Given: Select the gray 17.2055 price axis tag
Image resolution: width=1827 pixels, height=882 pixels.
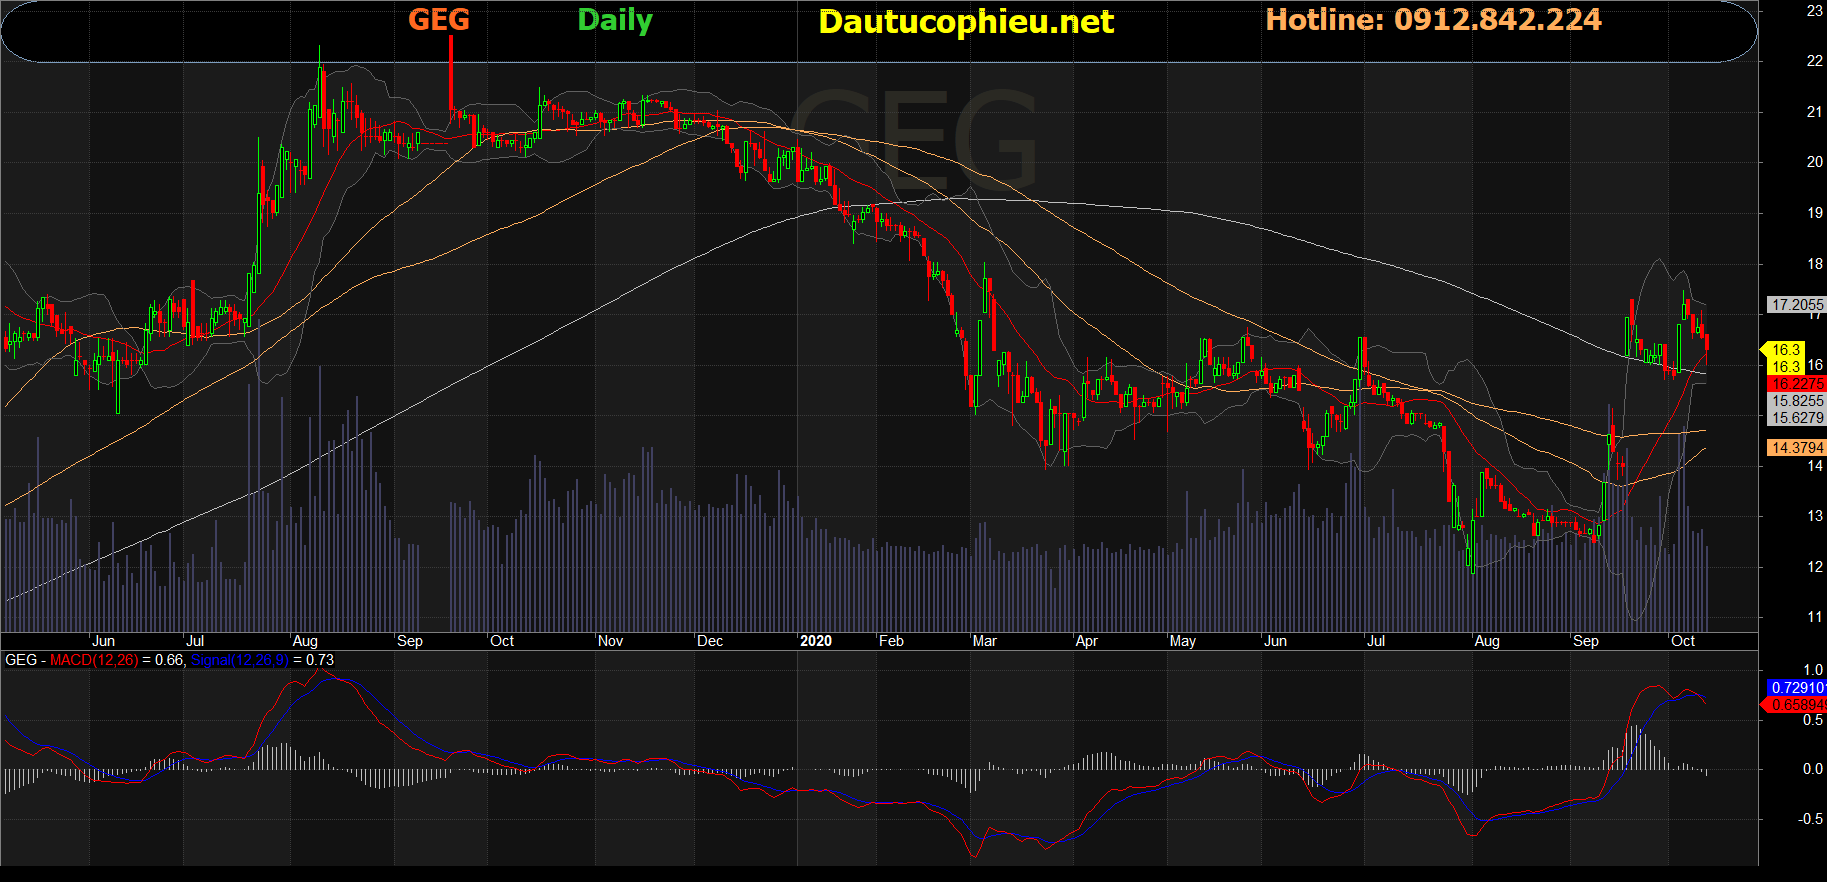Looking at the screenshot, I should (x=1797, y=305).
